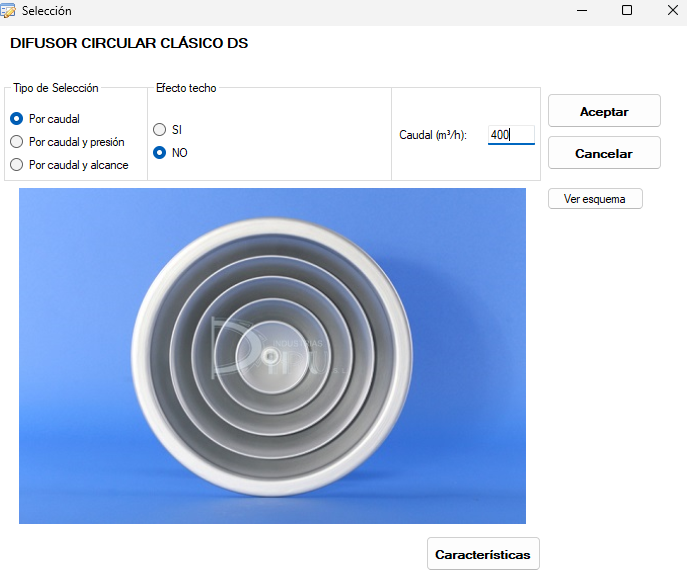Viewport: 687px width, 570px height.
Task: Click the 'Caudal (m³/h):' label
Action: [433, 135]
